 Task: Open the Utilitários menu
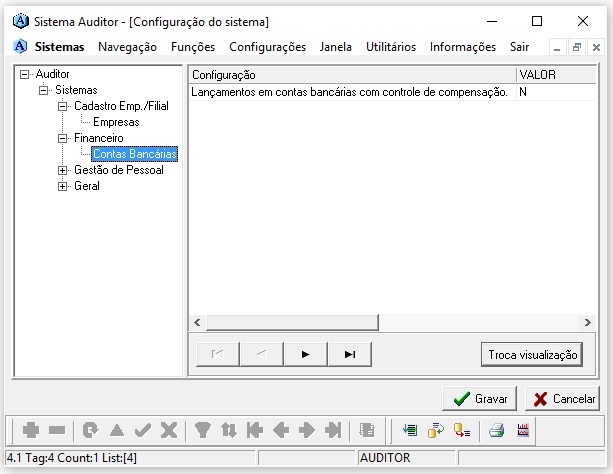(x=391, y=47)
